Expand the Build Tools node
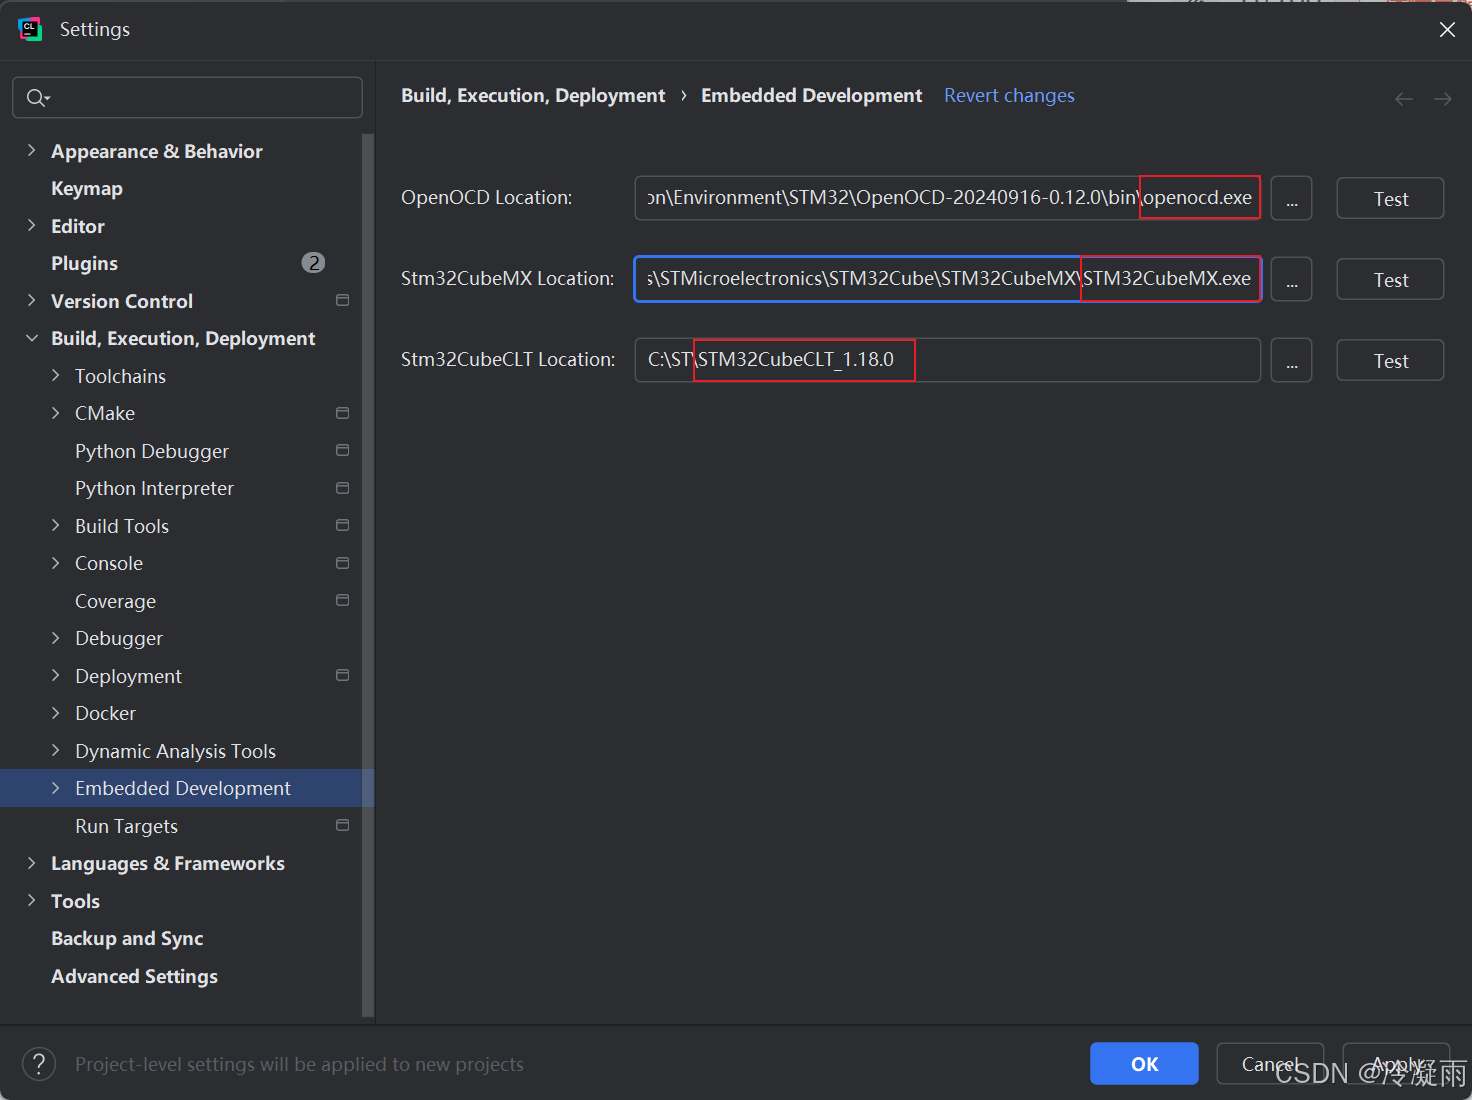Viewport: 1472px width, 1100px height. (55, 525)
